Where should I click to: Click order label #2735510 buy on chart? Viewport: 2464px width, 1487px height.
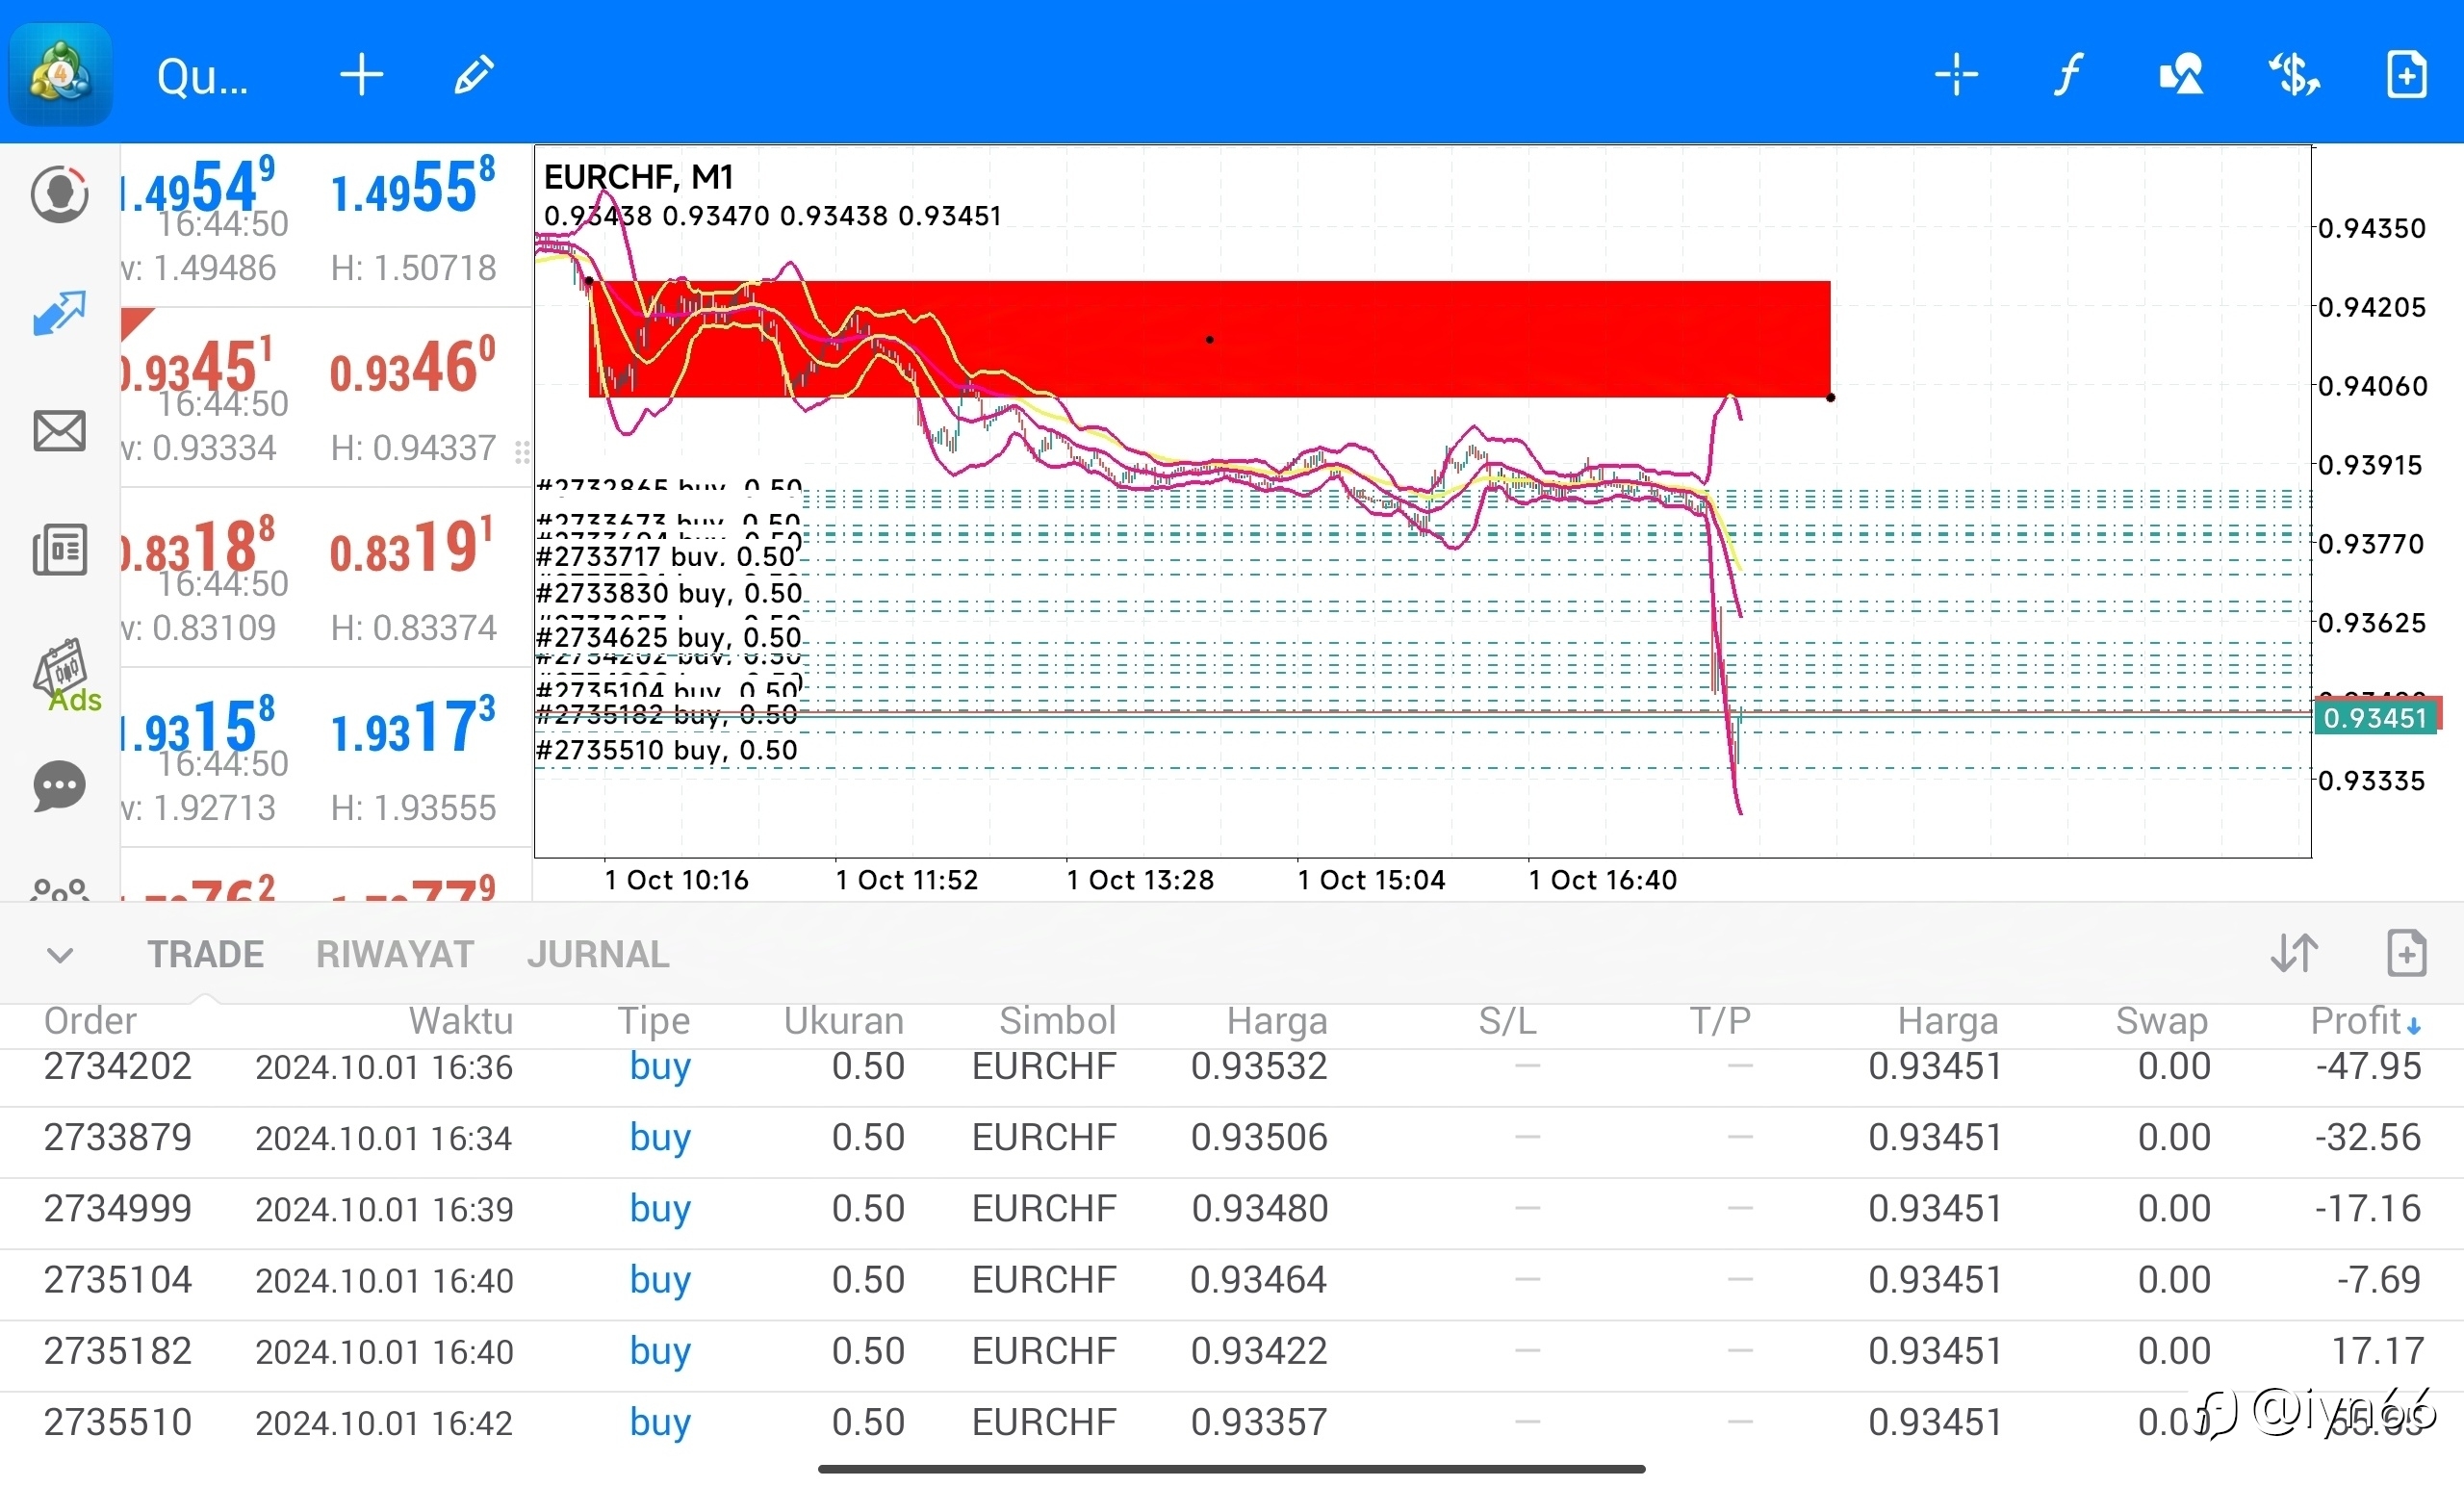point(667,751)
